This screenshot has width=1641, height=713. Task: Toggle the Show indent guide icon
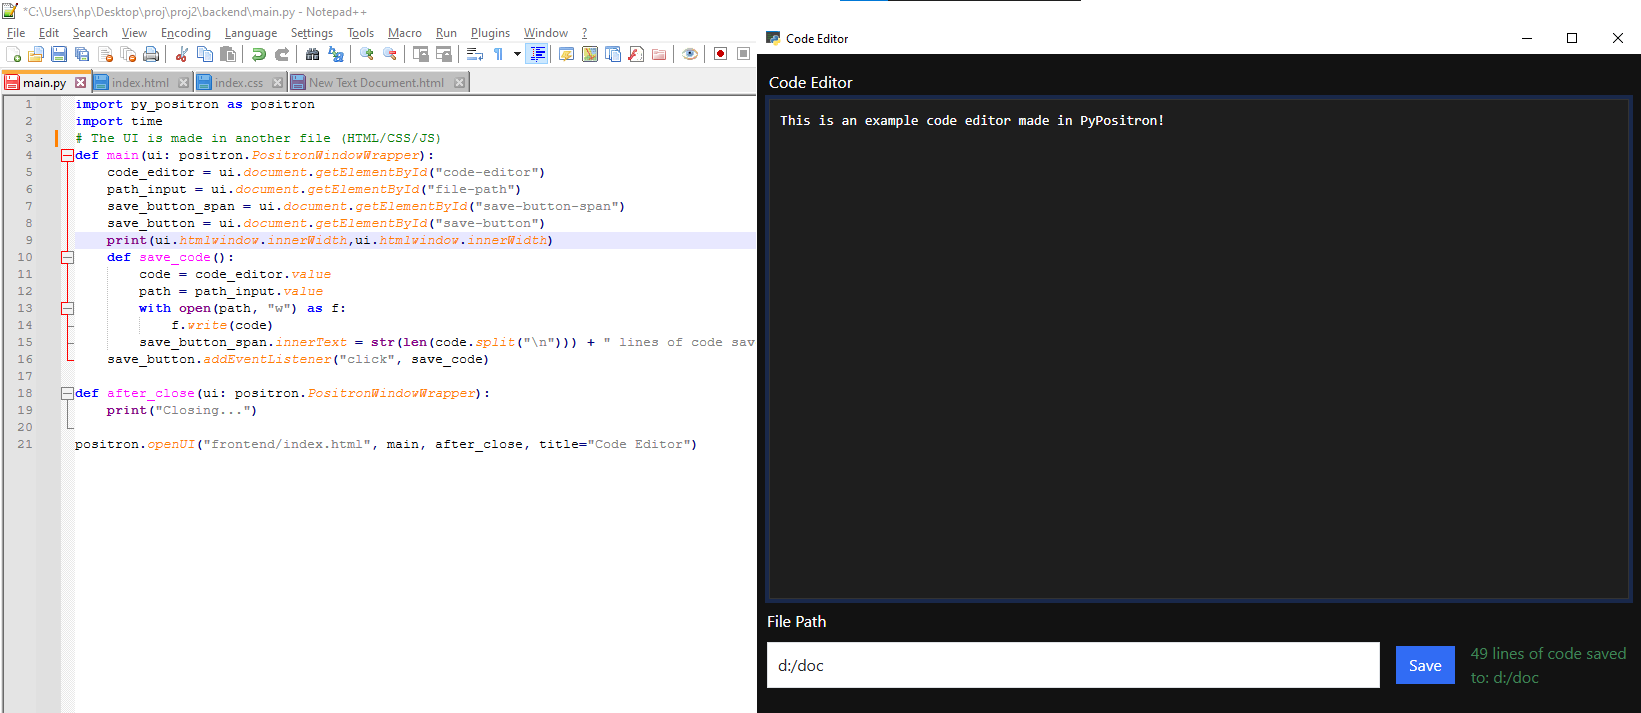click(537, 54)
